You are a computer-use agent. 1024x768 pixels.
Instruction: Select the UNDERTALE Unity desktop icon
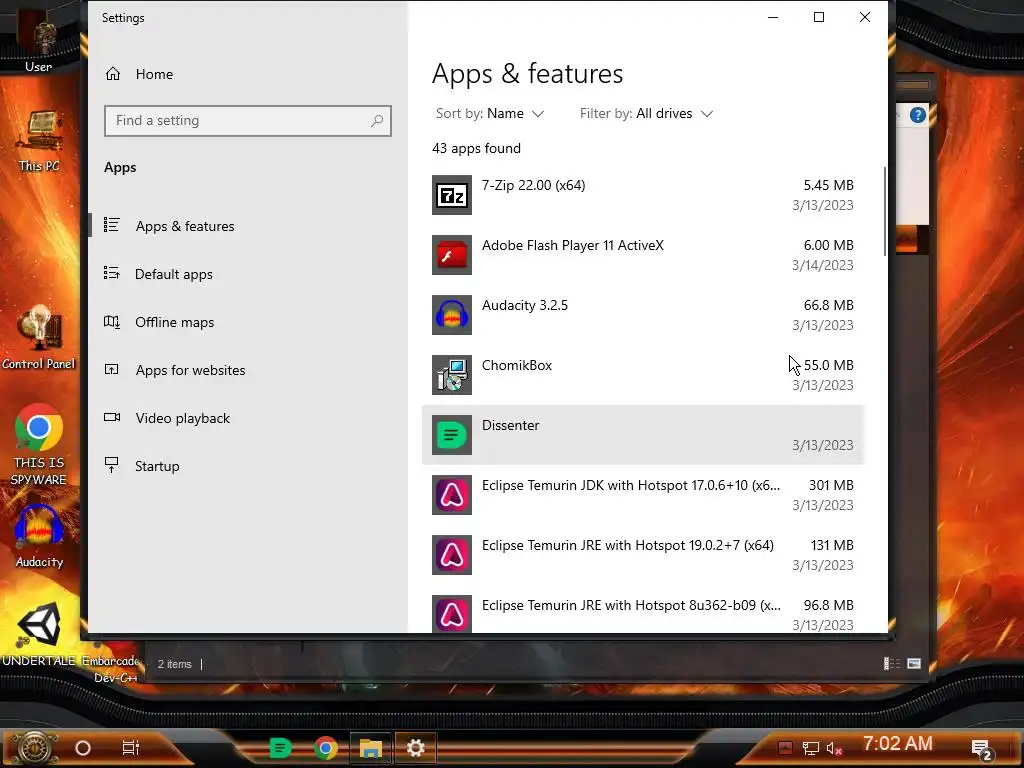pyautogui.click(x=39, y=634)
